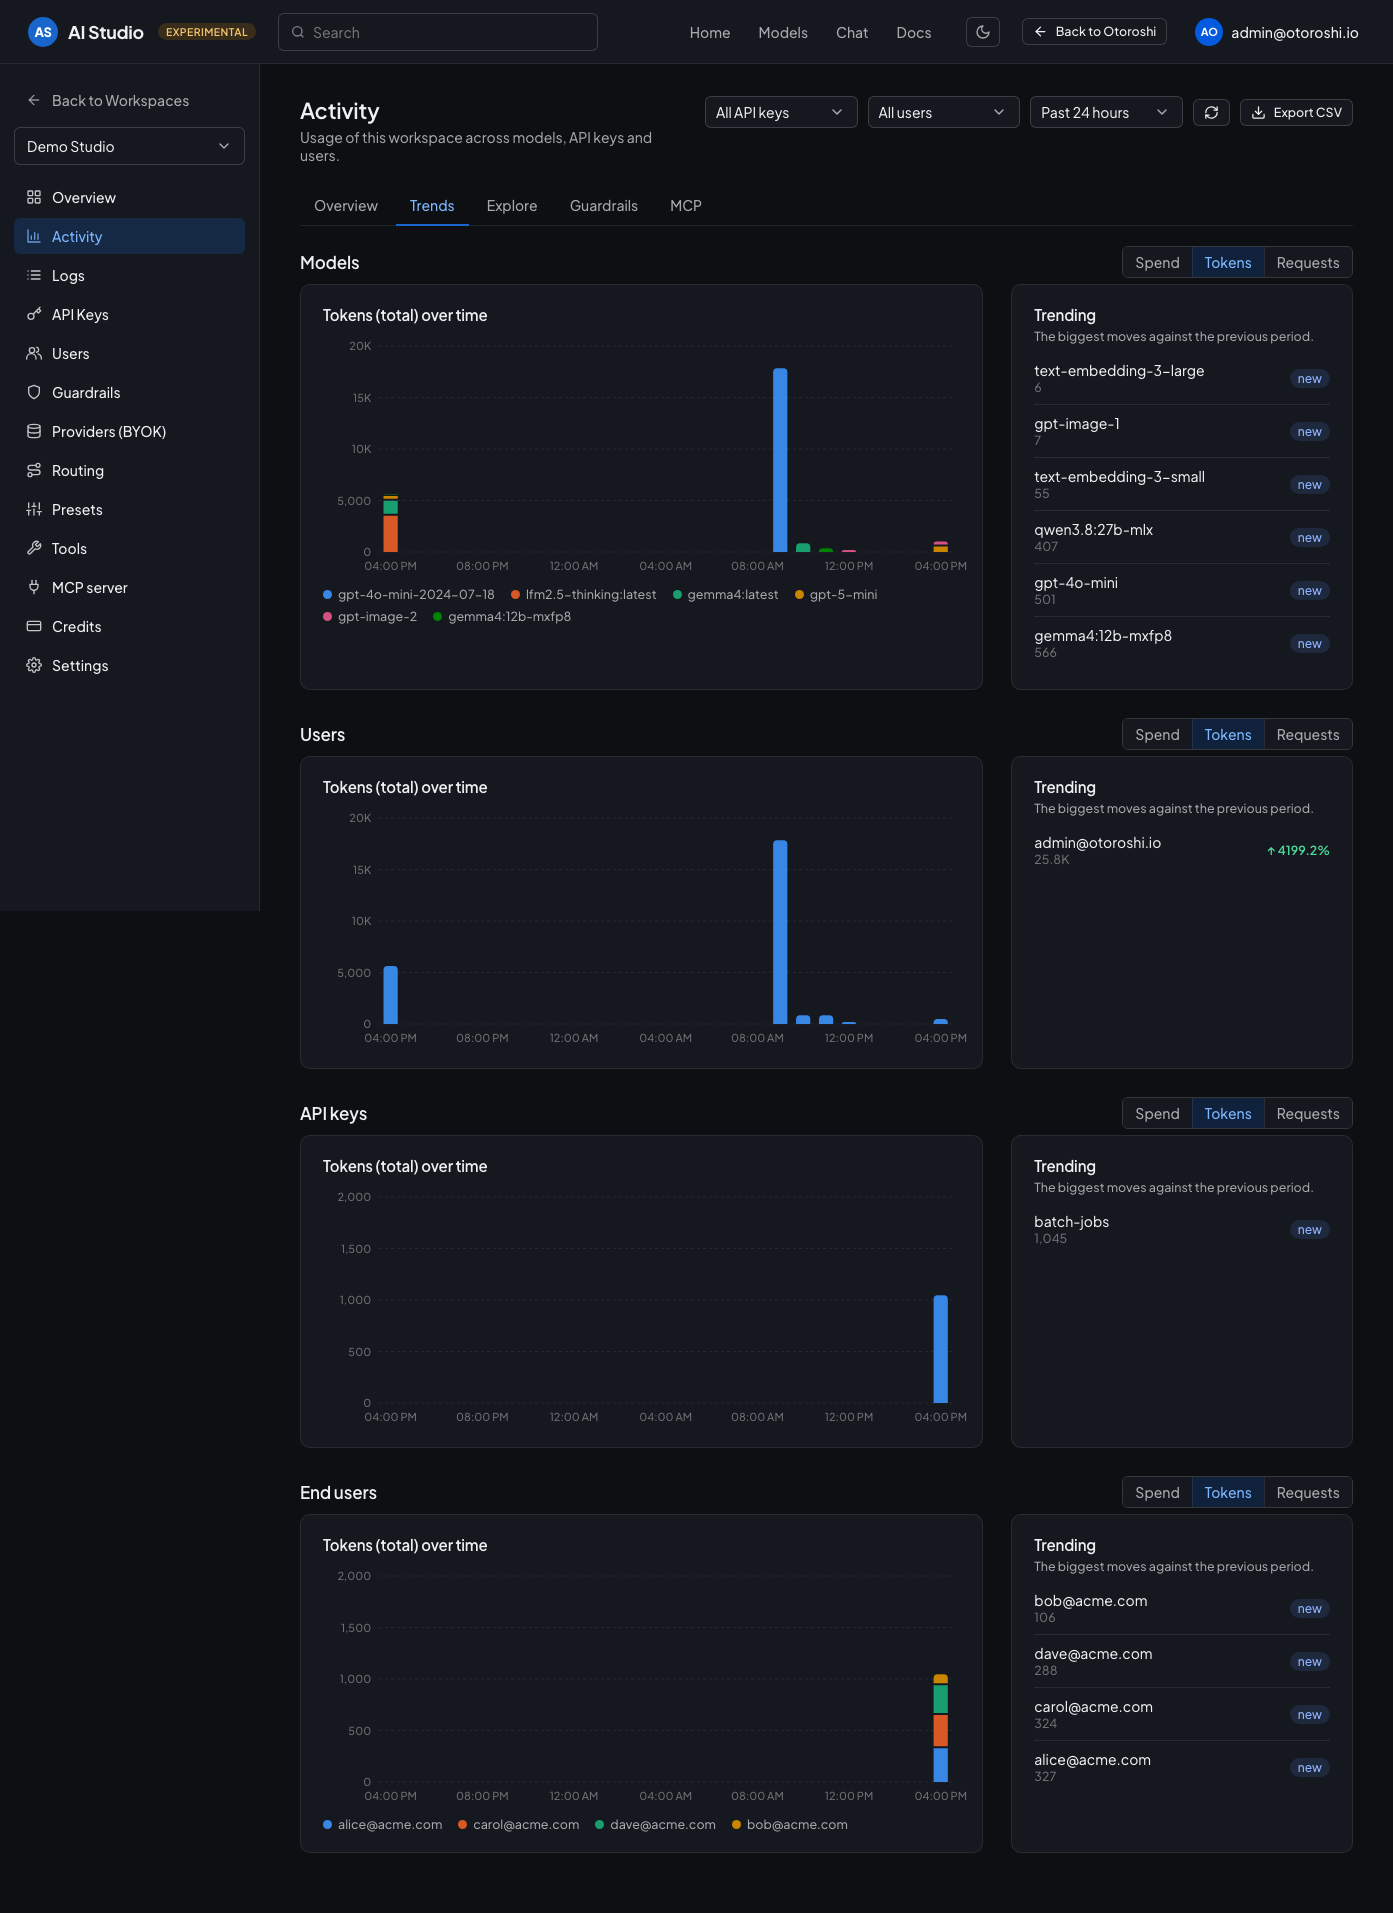Open the Guardrails activity tab
The width and height of the screenshot is (1393, 1913).
(x=604, y=205)
